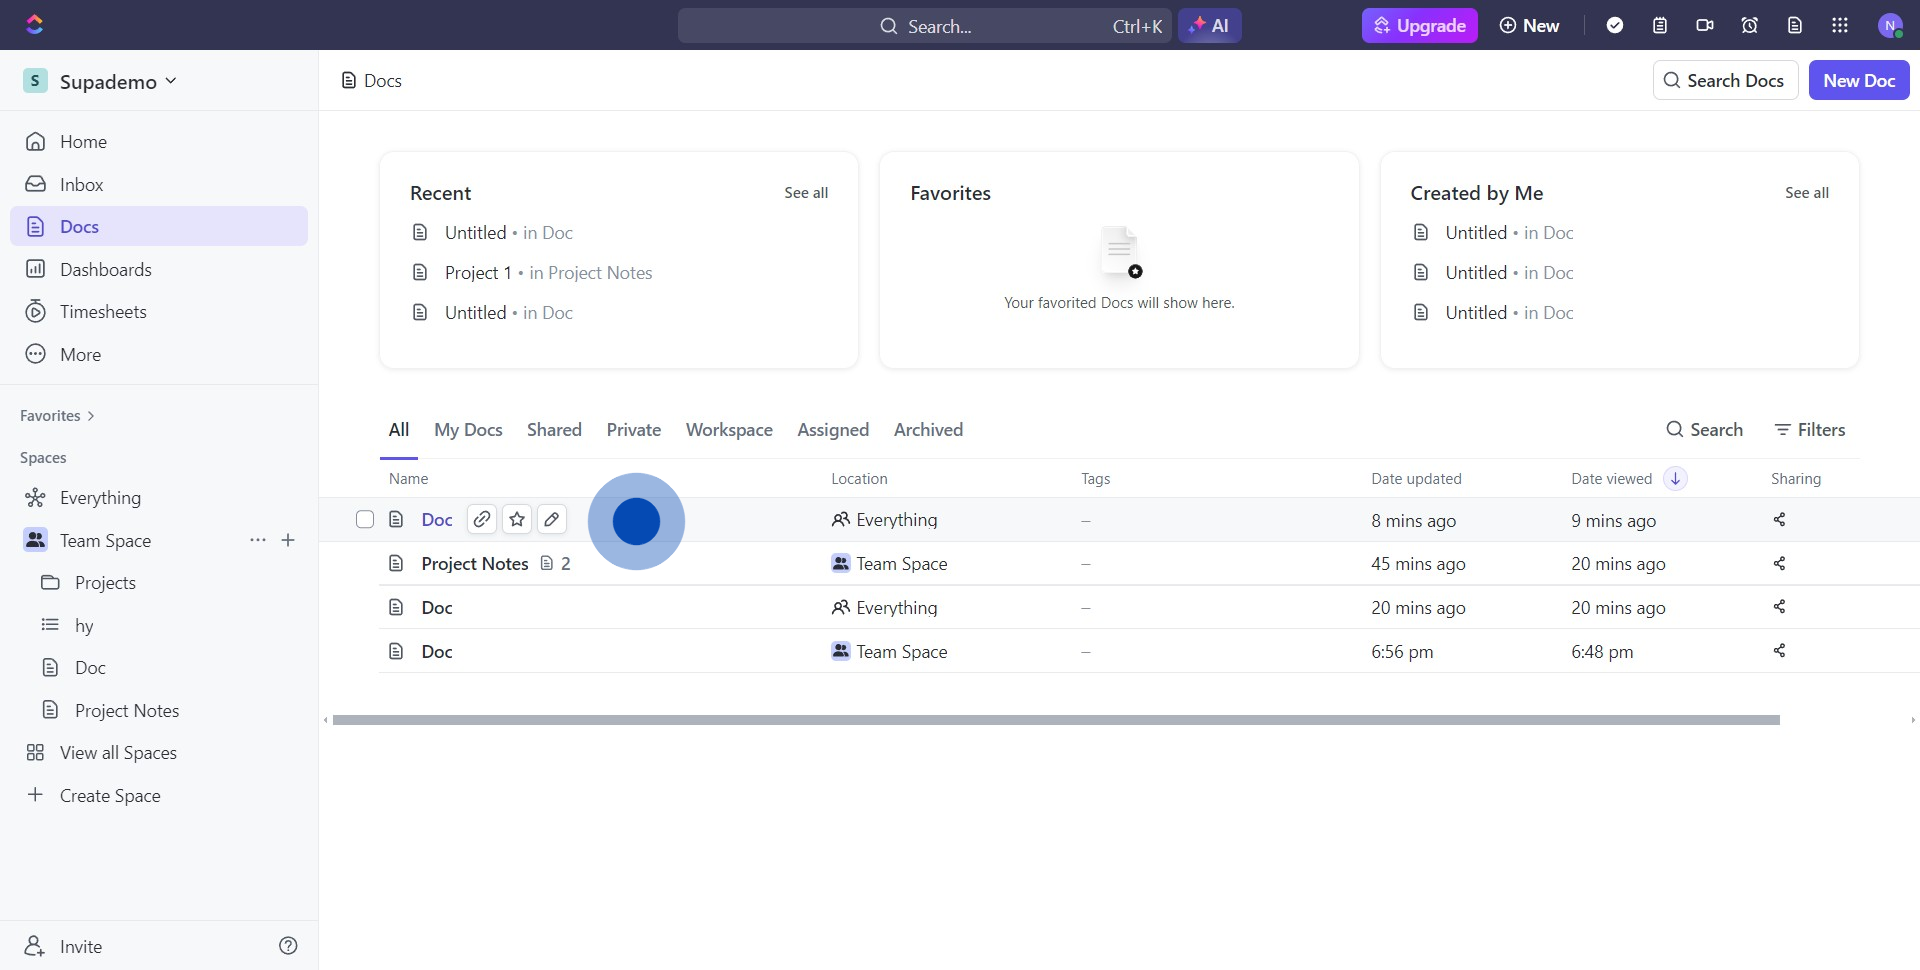Toggle Date viewed sort direction arrow
Screen dimensions: 1920x970
[x=1675, y=479]
